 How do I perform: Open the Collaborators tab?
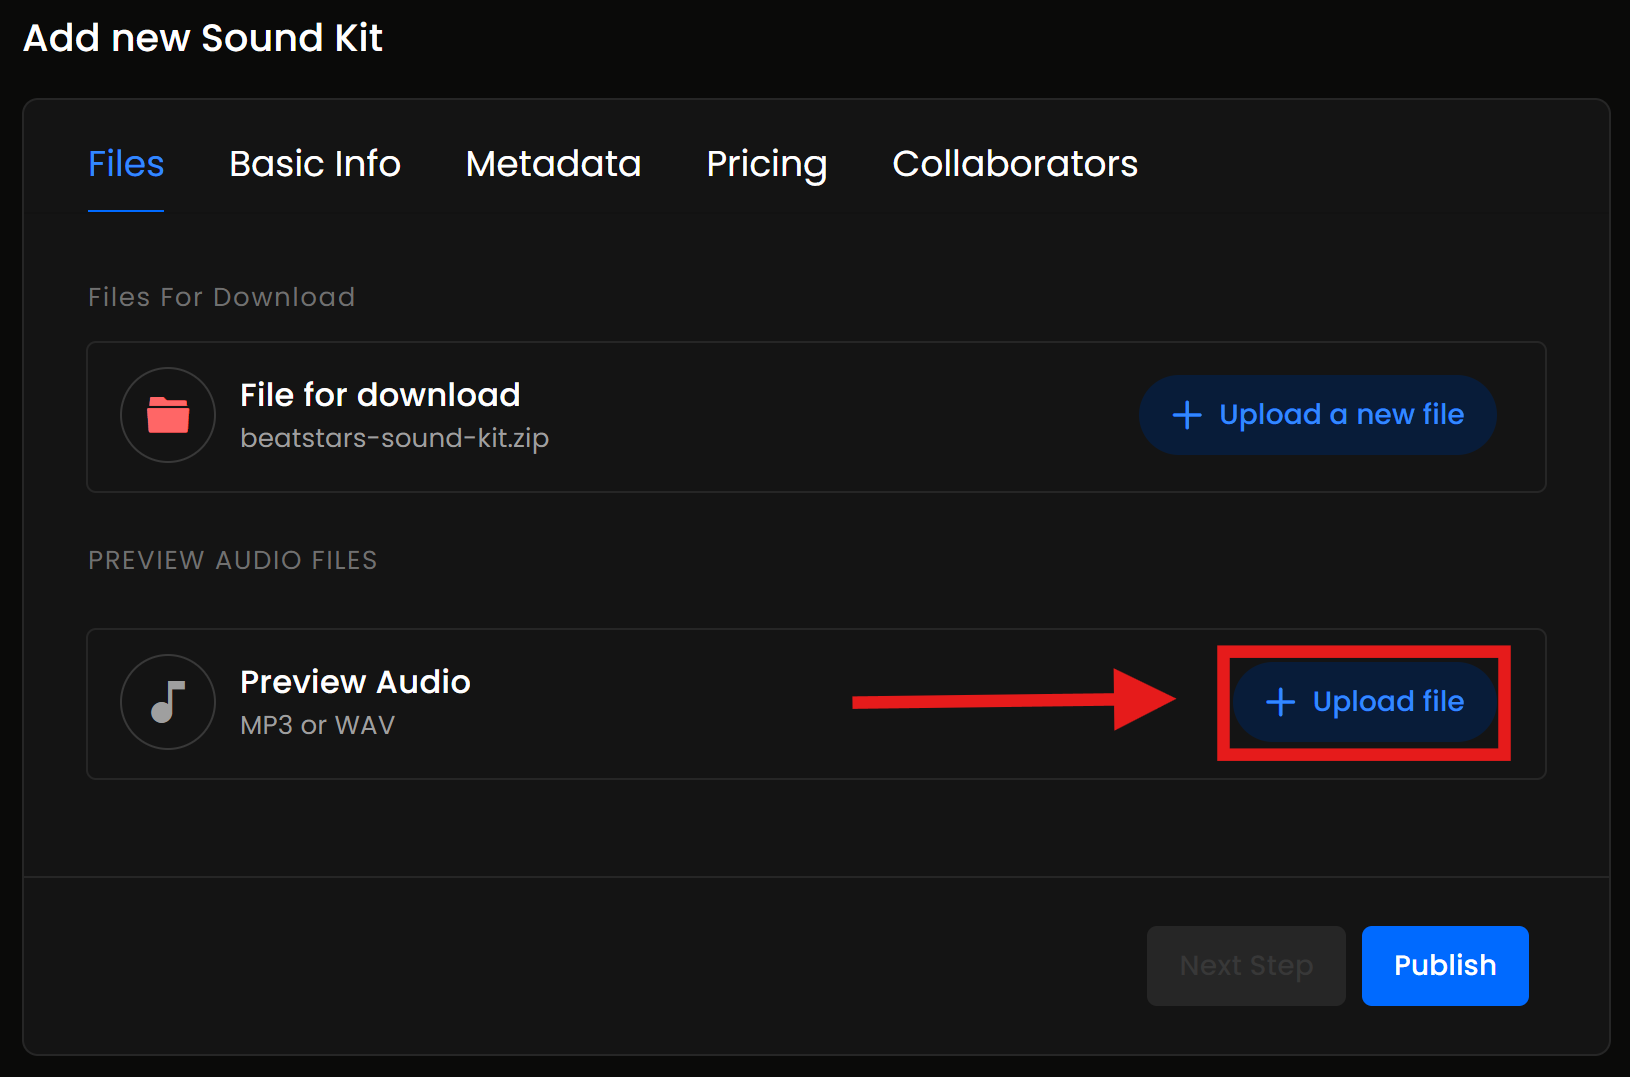tap(1015, 164)
